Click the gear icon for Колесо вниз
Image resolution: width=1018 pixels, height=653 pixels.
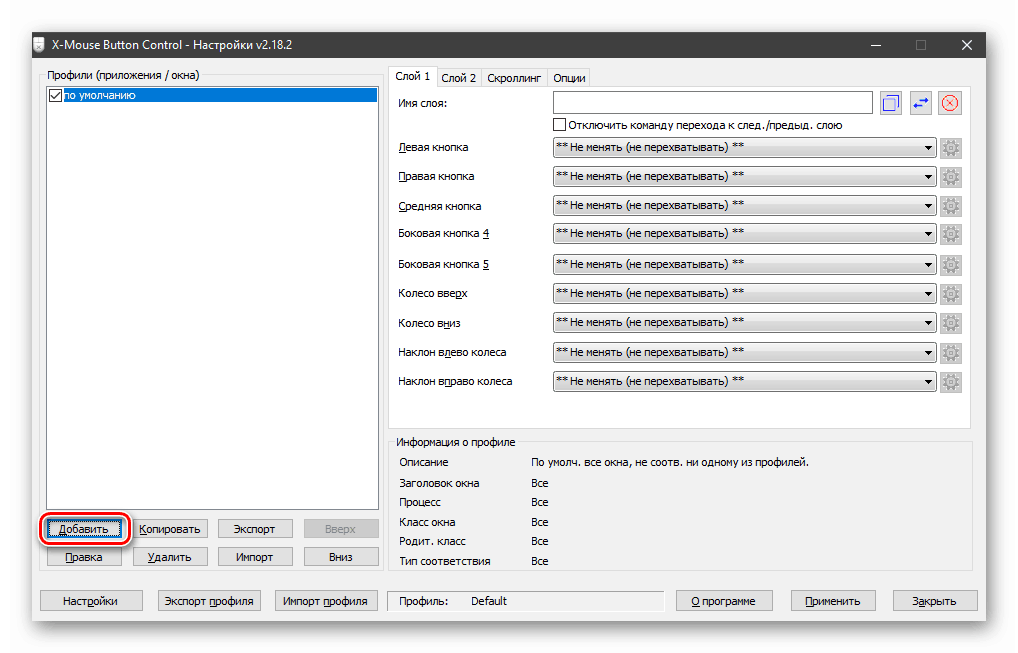950,323
